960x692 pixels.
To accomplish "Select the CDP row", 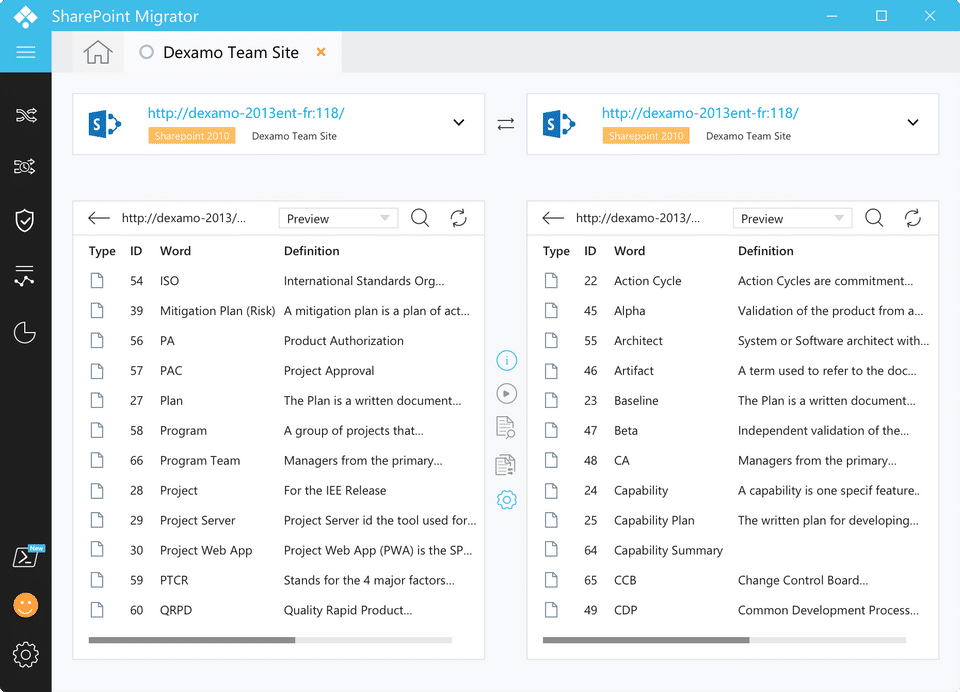I will point(733,611).
